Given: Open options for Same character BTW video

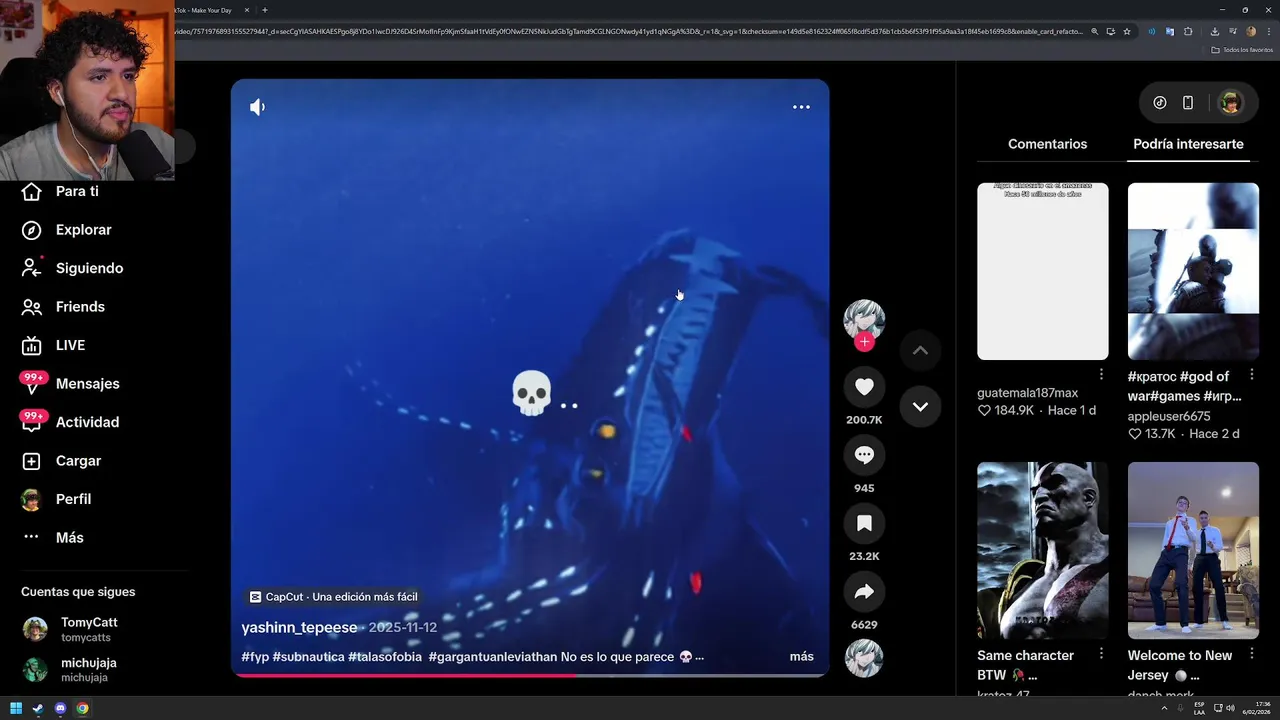Looking at the screenshot, I should point(1101,653).
